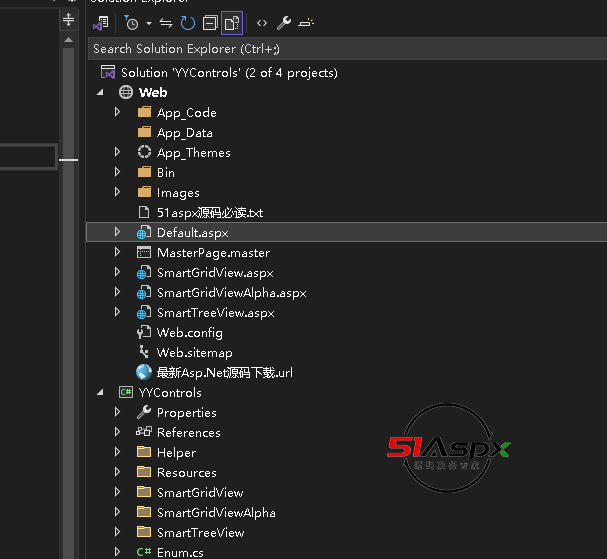Open the Pending Changes Filter dropdown arrow
This screenshot has width=607, height=559.
148,22
